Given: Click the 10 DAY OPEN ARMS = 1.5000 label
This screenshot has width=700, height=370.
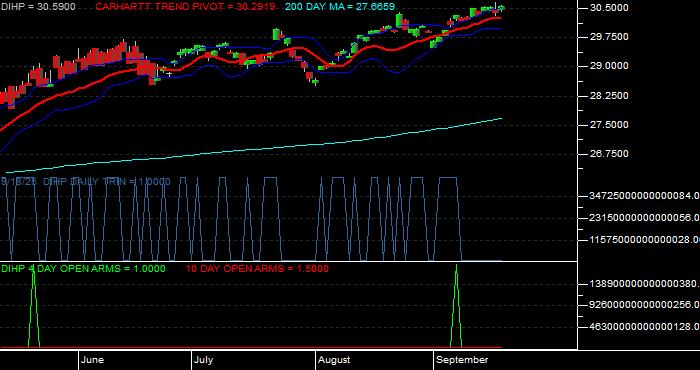Looking at the screenshot, I should 257,269.
